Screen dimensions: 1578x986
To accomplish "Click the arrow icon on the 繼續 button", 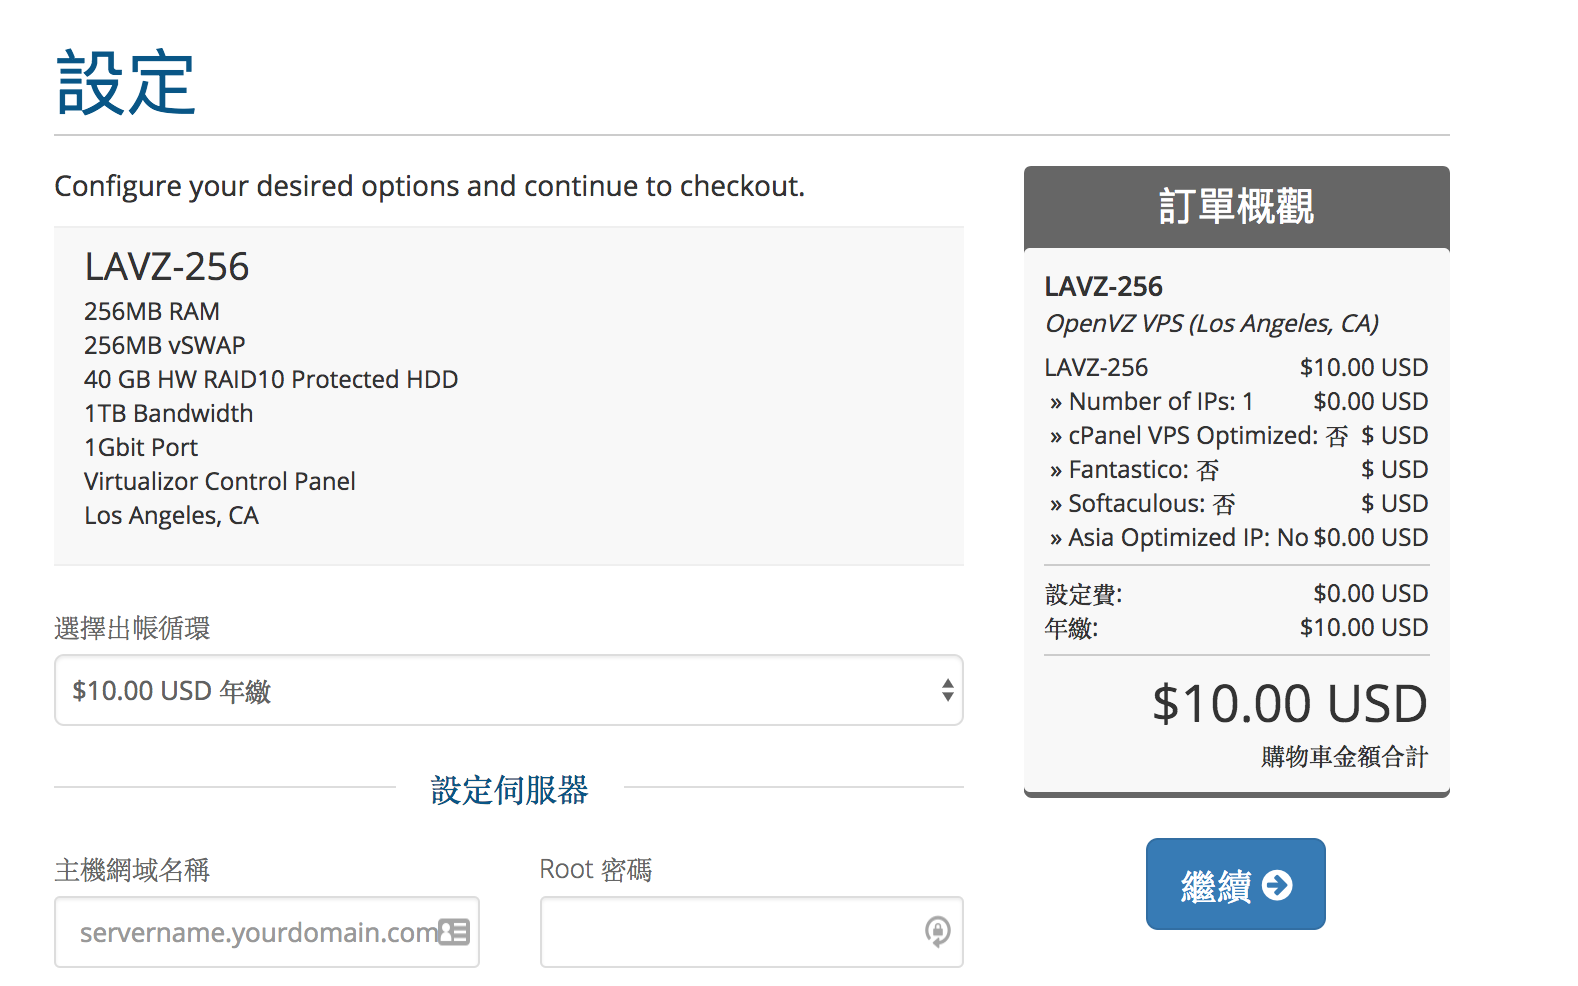I will (1277, 885).
